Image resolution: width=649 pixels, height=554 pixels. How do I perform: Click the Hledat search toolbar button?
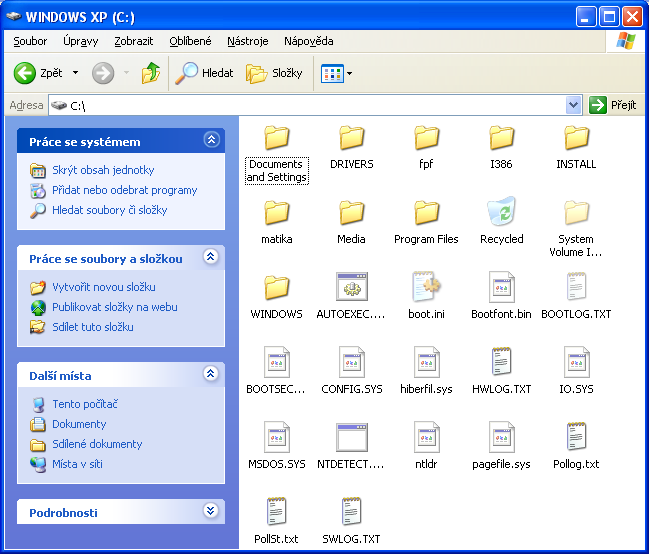click(x=204, y=73)
